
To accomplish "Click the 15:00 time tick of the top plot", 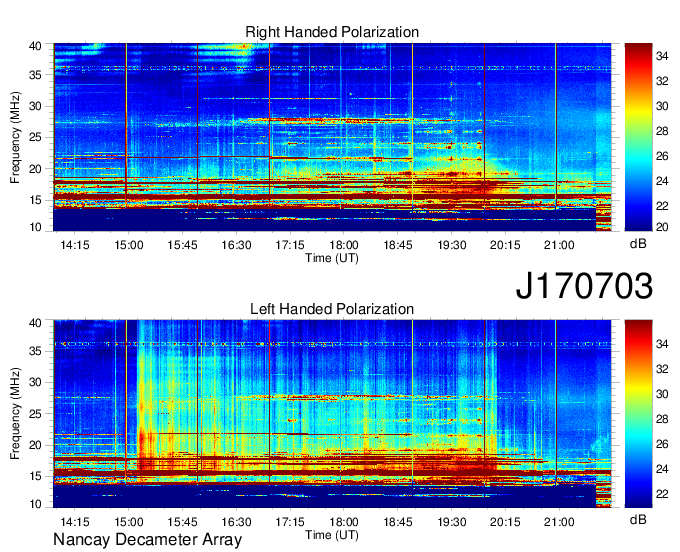I will [129, 245].
